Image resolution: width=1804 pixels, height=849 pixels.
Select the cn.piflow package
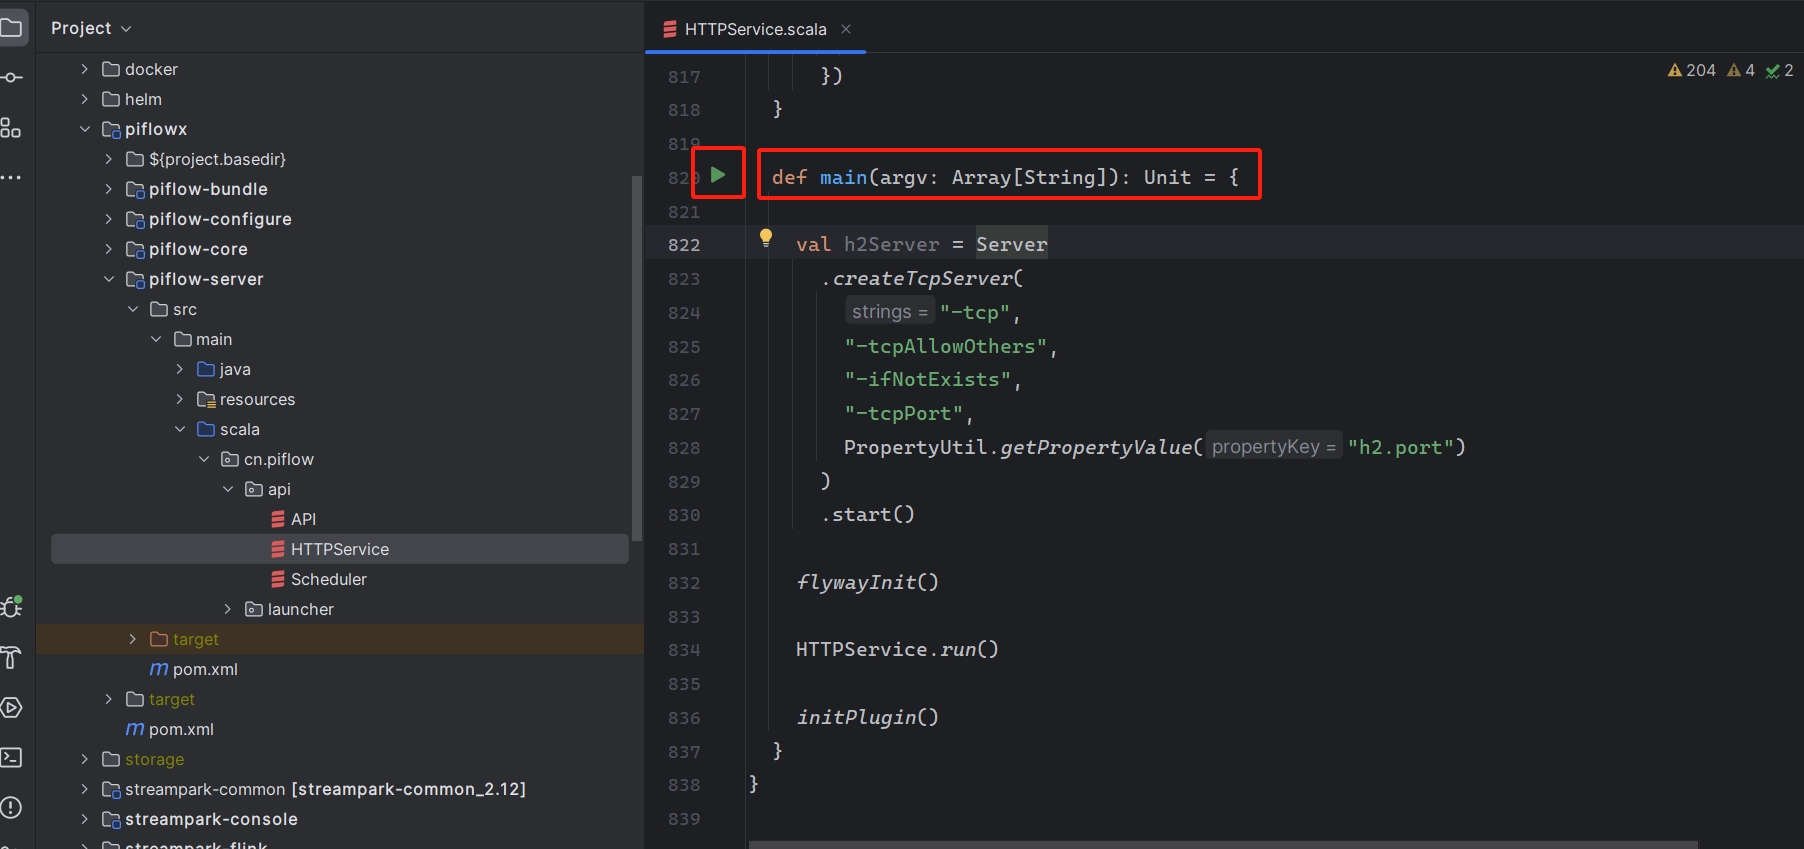(278, 459)
